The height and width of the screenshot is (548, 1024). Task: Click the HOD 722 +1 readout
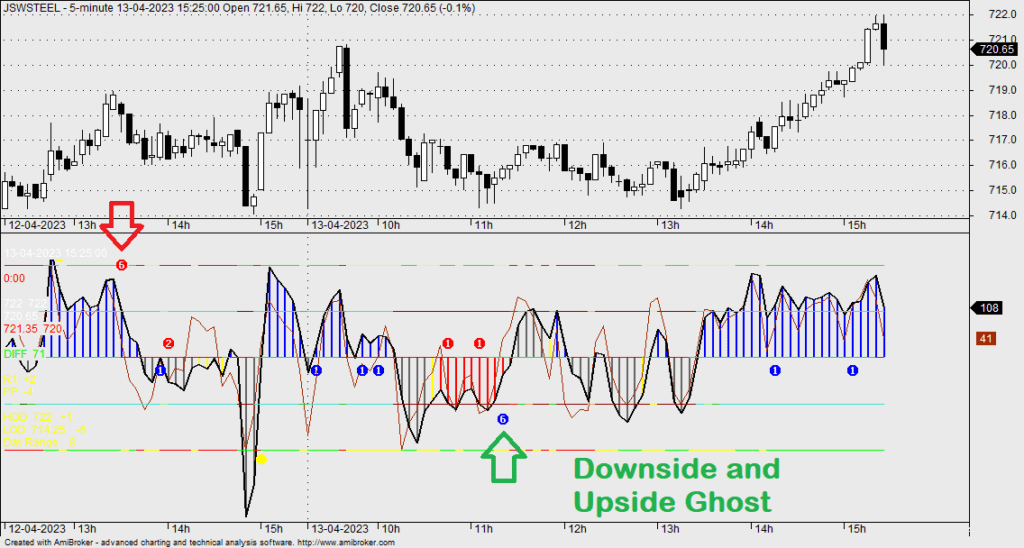[38, 417]
